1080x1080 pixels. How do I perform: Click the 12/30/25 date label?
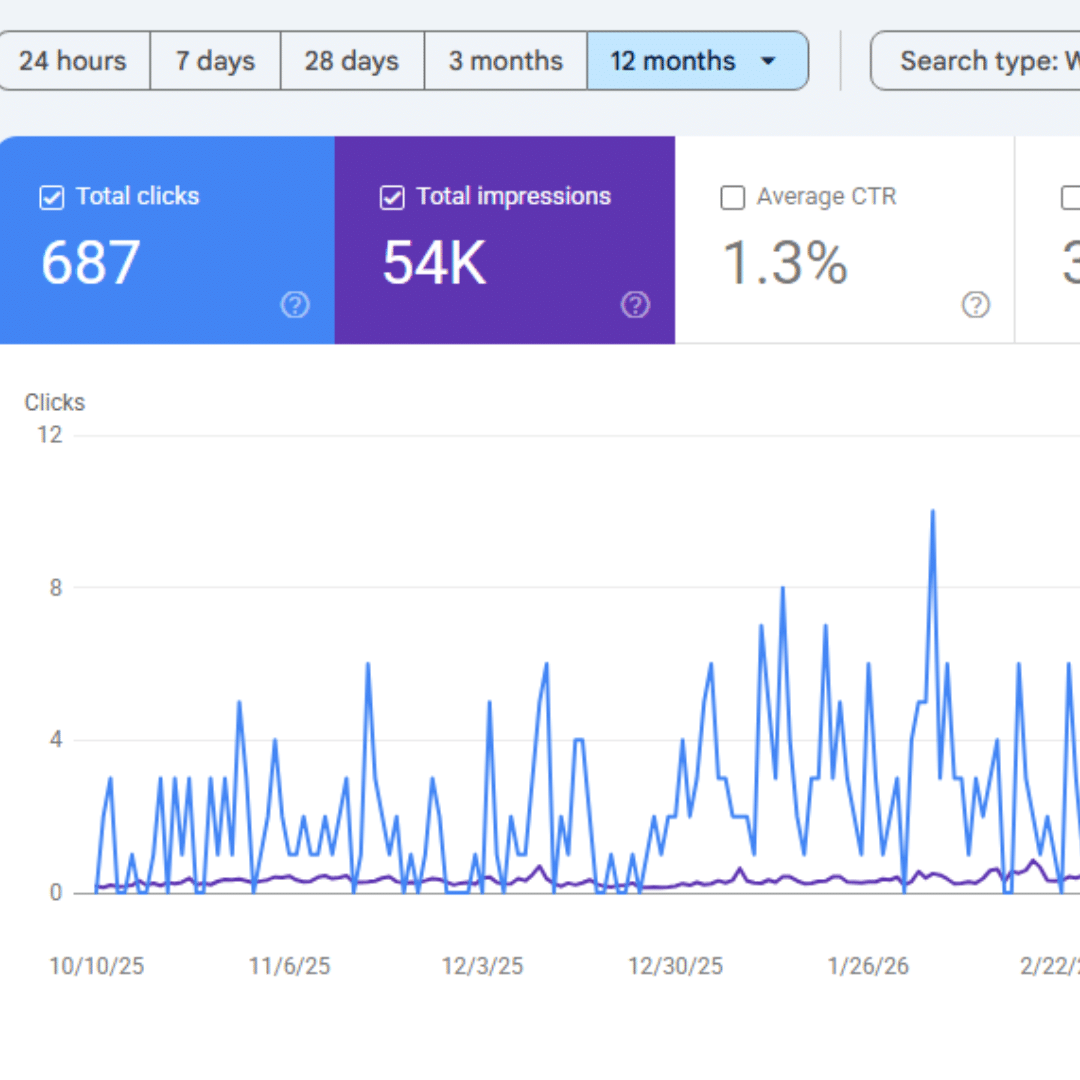[x=675, y=966]
